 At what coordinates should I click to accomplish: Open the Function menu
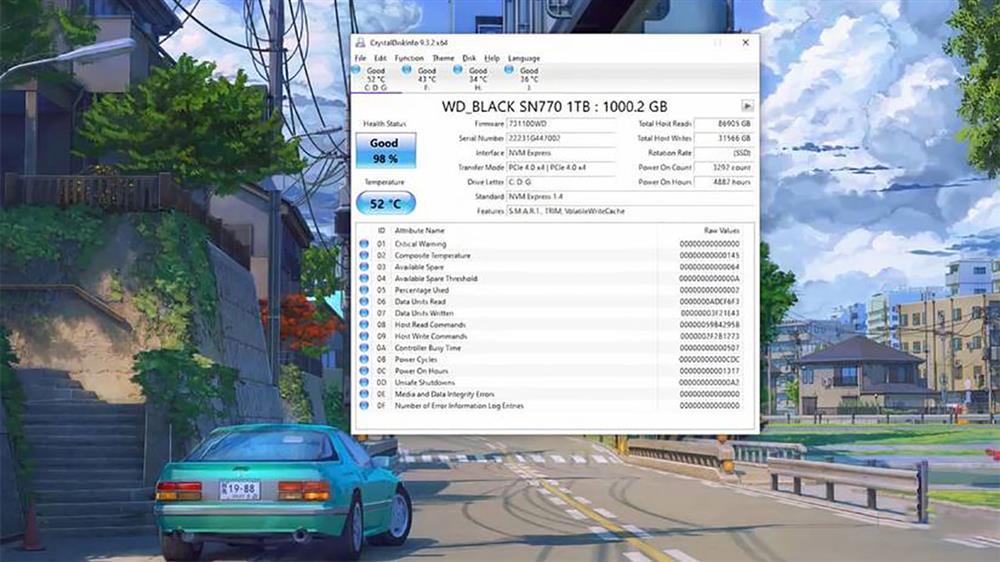(x=409, y=58)
